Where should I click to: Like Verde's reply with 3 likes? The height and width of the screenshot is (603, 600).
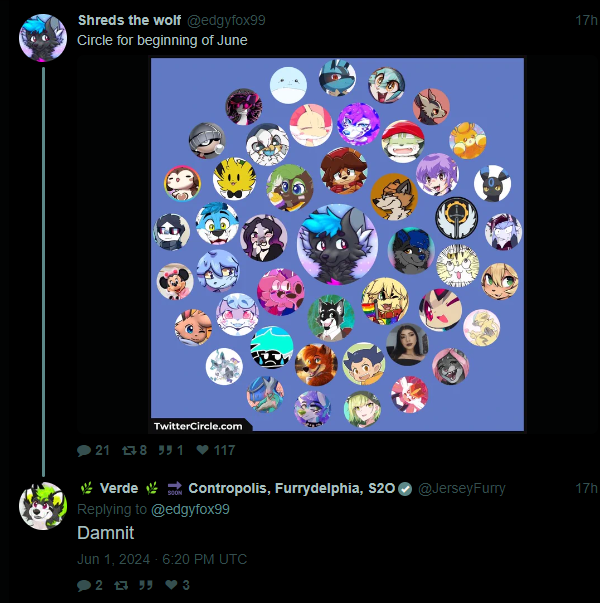point(177,585)
